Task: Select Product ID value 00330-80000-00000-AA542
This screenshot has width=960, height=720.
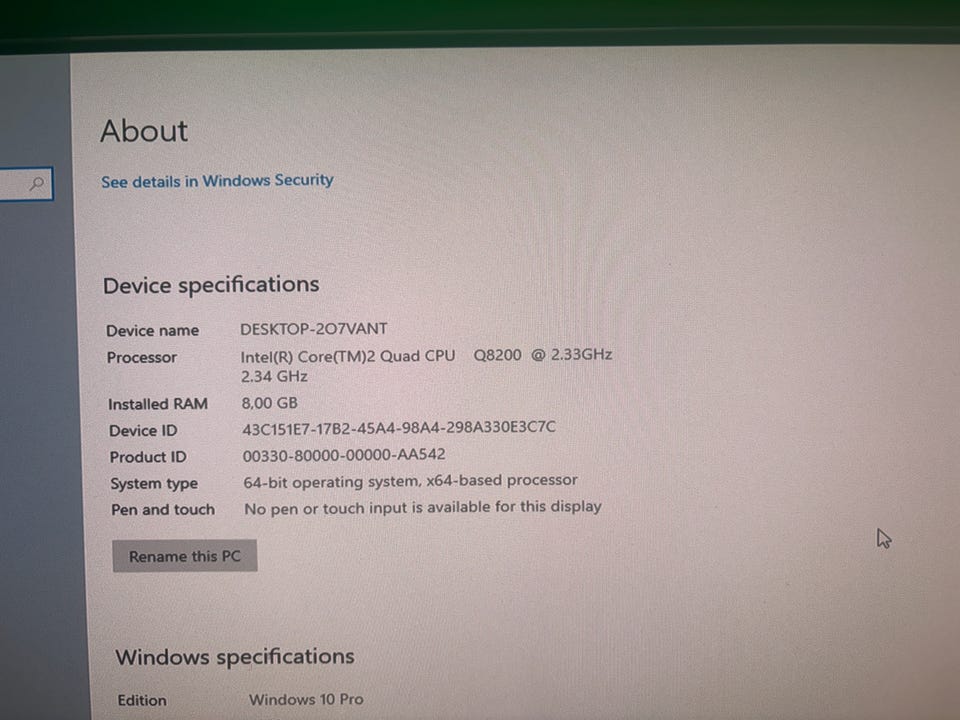Action: point(344,455)
